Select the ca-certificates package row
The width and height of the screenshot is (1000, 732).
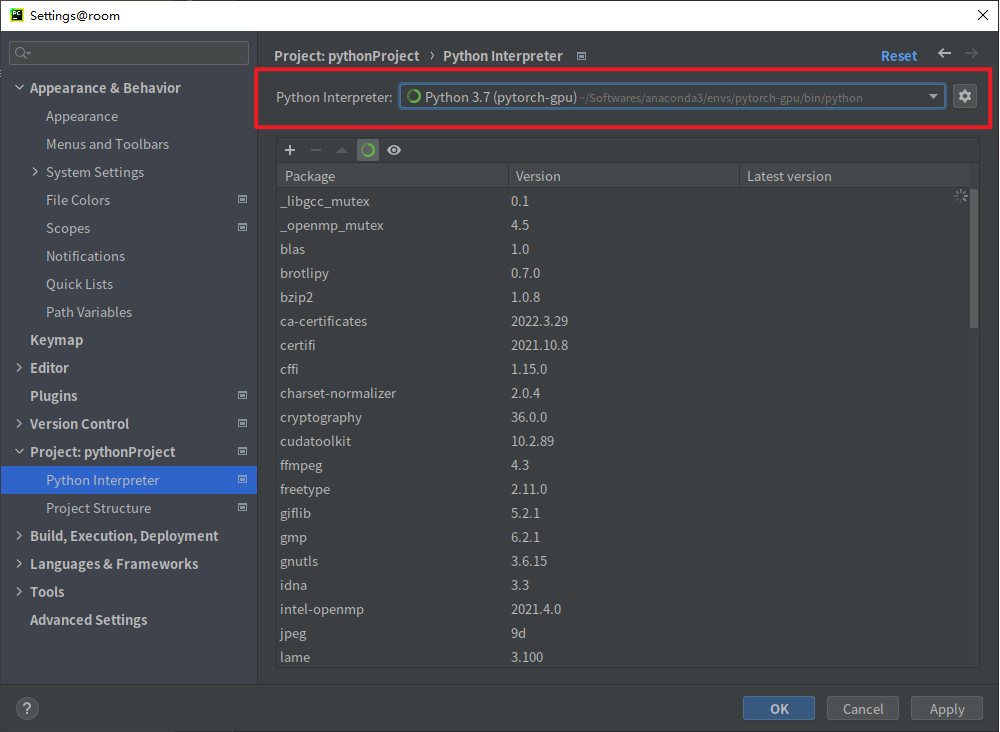click(x=623, y=321)
